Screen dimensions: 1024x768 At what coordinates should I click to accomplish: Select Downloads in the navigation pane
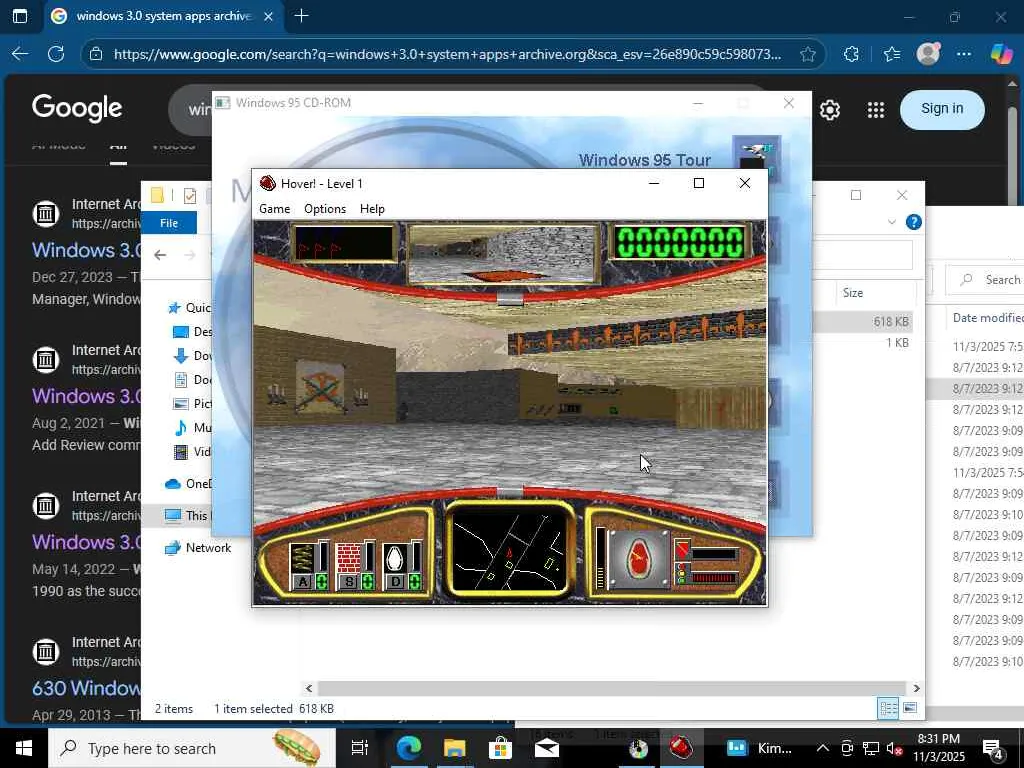(x=193, y=356)
